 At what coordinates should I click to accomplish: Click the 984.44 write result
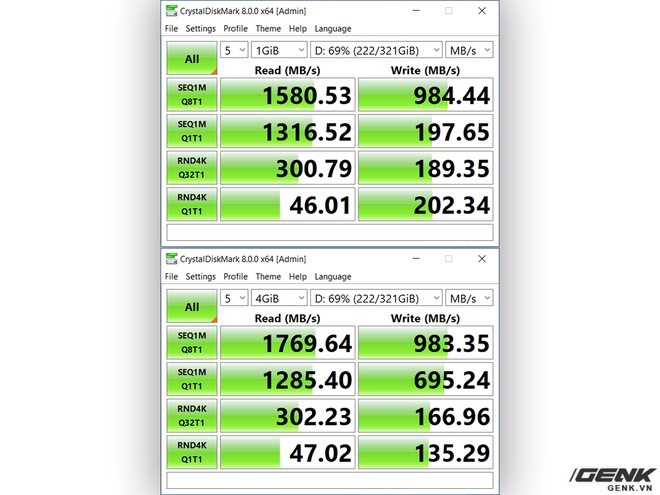pyautogui.click(x=426, y=95)
